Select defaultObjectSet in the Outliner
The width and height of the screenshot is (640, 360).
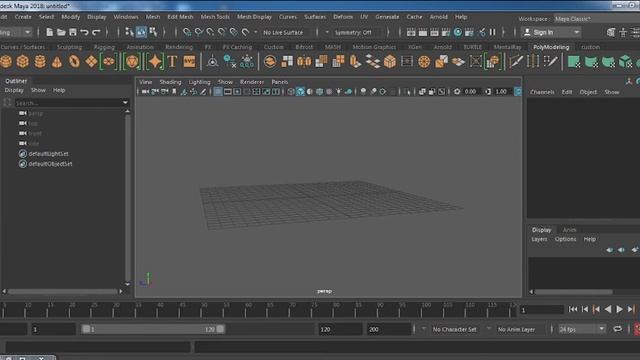coord(50,164)
